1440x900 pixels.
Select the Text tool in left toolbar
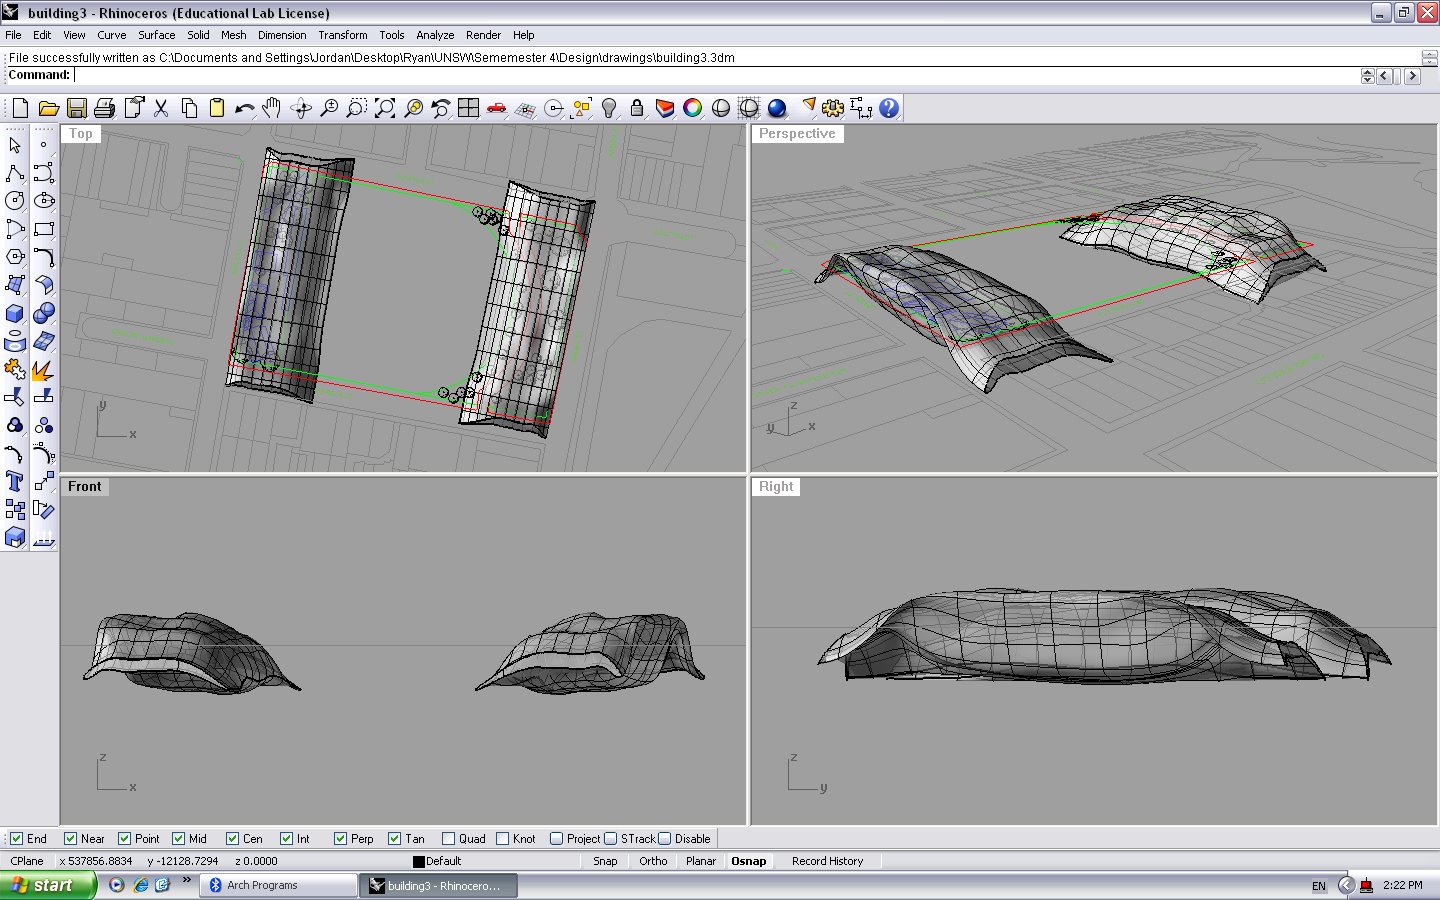15,481
